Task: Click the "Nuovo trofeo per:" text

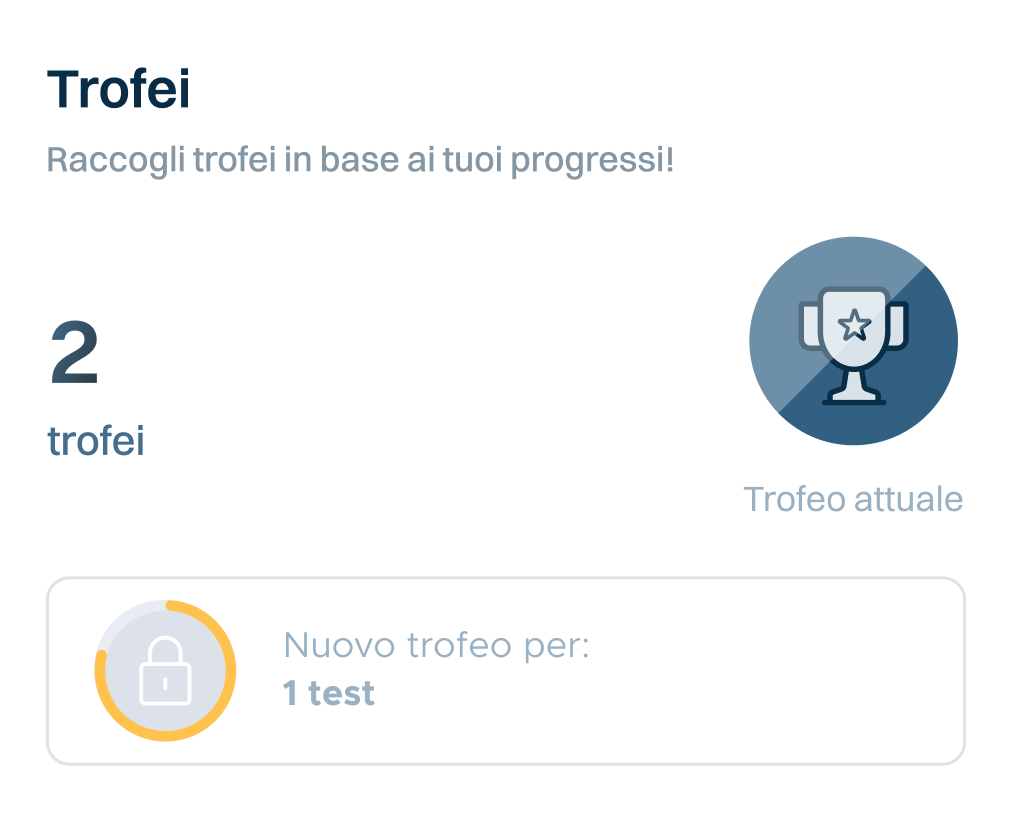Action: (437, 645)
